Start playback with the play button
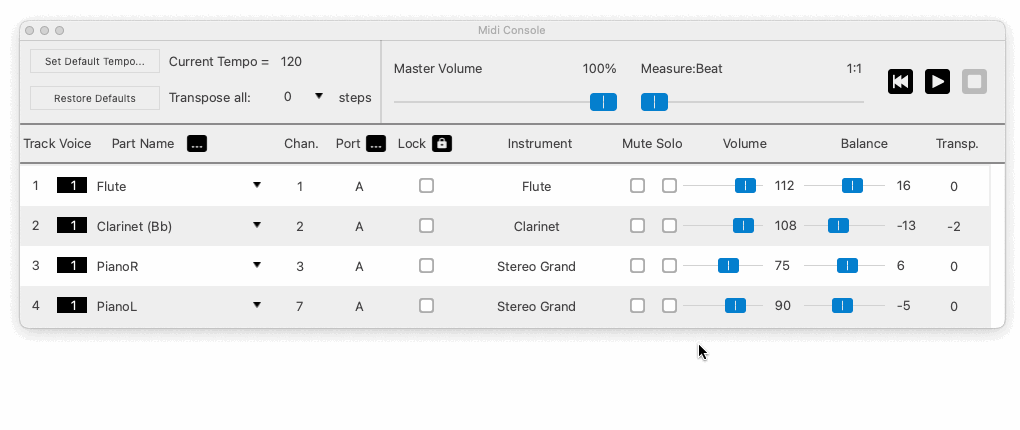 point(937,82)
